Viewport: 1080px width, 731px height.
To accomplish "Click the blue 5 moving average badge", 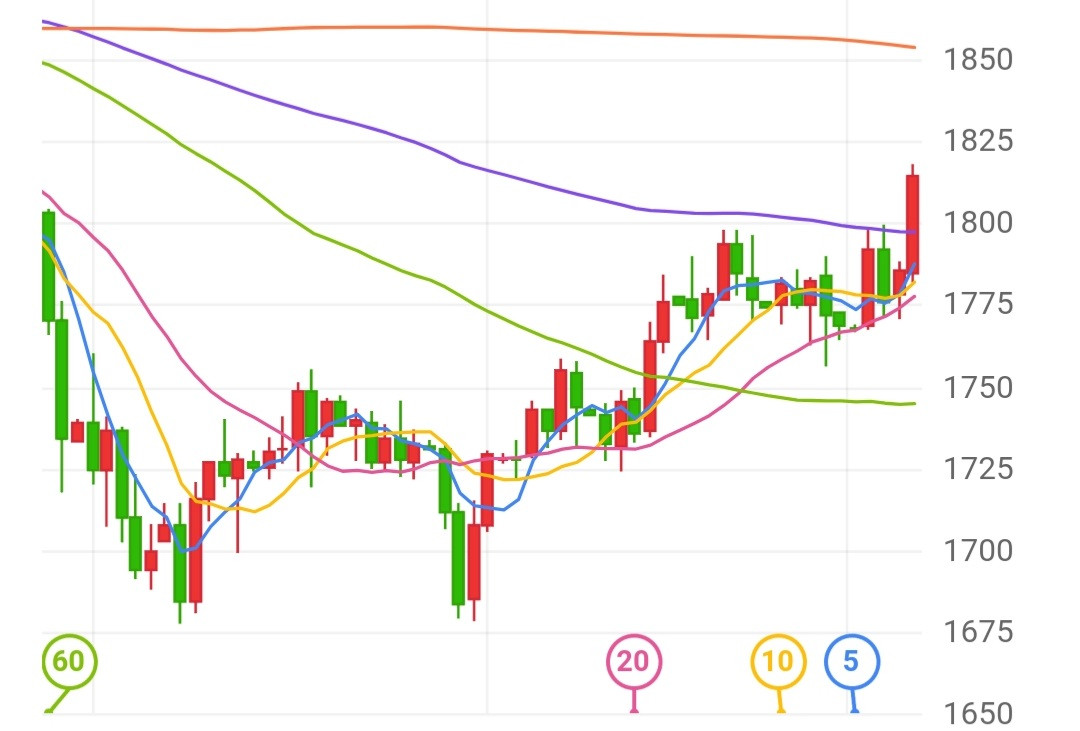I will (851, 661).
